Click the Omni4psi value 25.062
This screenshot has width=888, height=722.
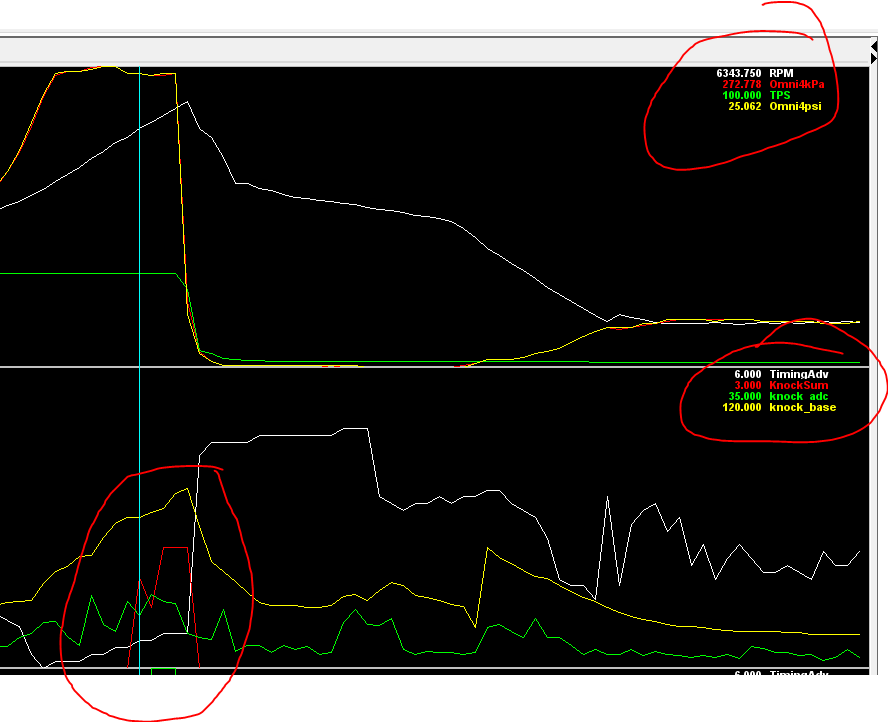tap(744, 106)
